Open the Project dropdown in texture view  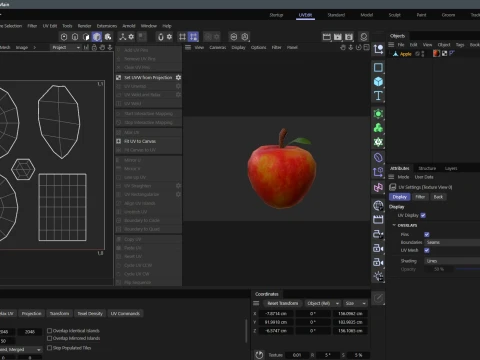[66, 47]
